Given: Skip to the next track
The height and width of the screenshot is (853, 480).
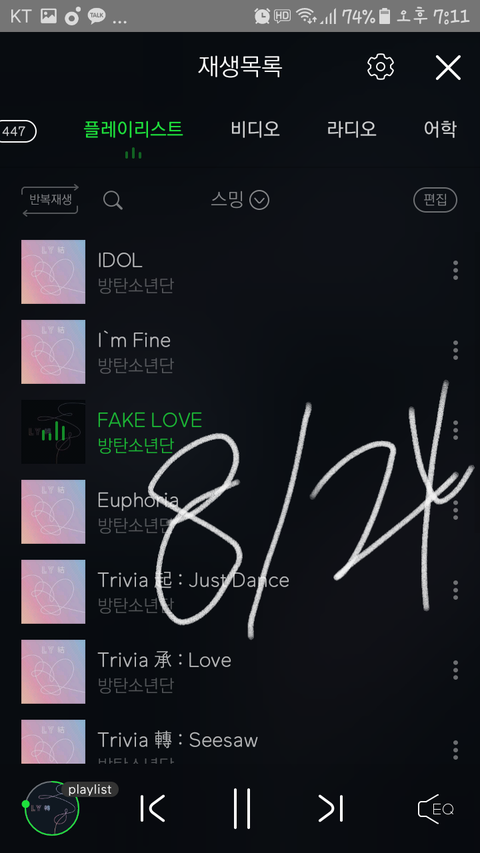Looking at the screenshot, I should pos(331,808).
